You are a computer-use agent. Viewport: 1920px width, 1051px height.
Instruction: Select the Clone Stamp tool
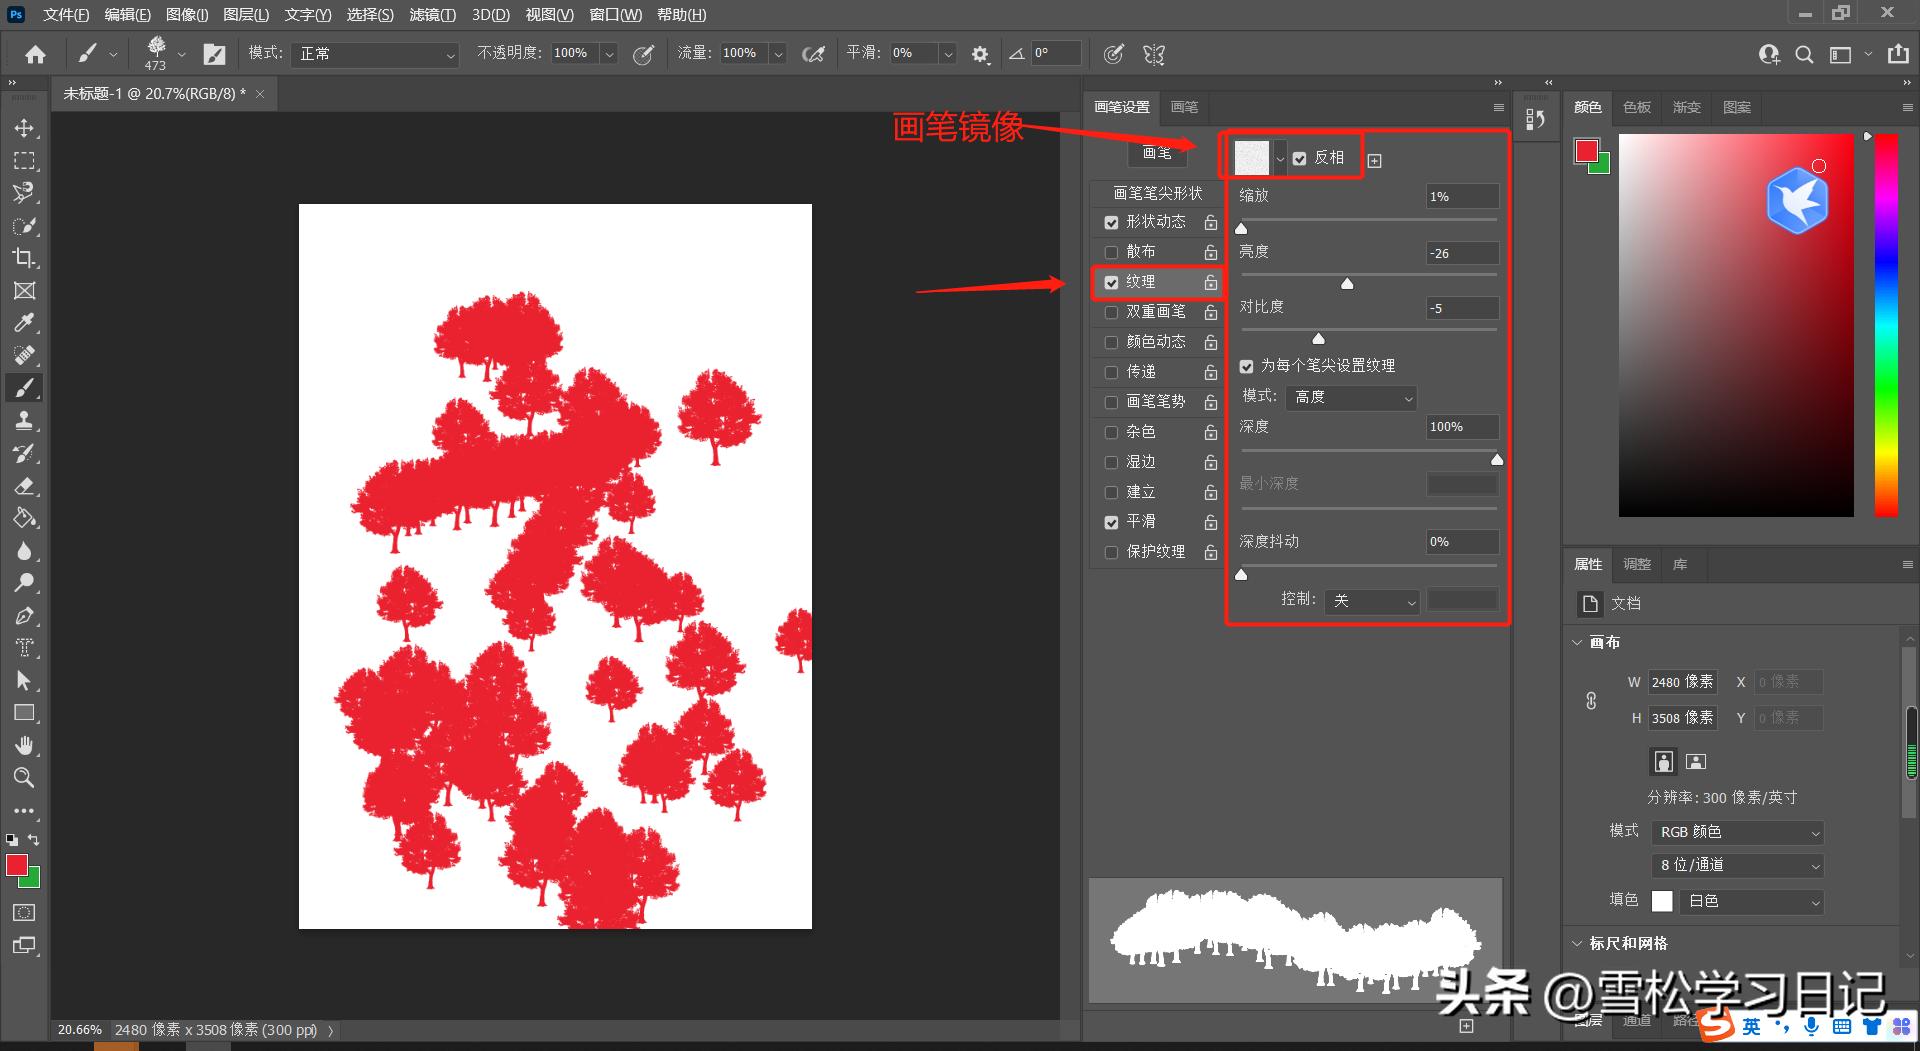coord(25,421)
